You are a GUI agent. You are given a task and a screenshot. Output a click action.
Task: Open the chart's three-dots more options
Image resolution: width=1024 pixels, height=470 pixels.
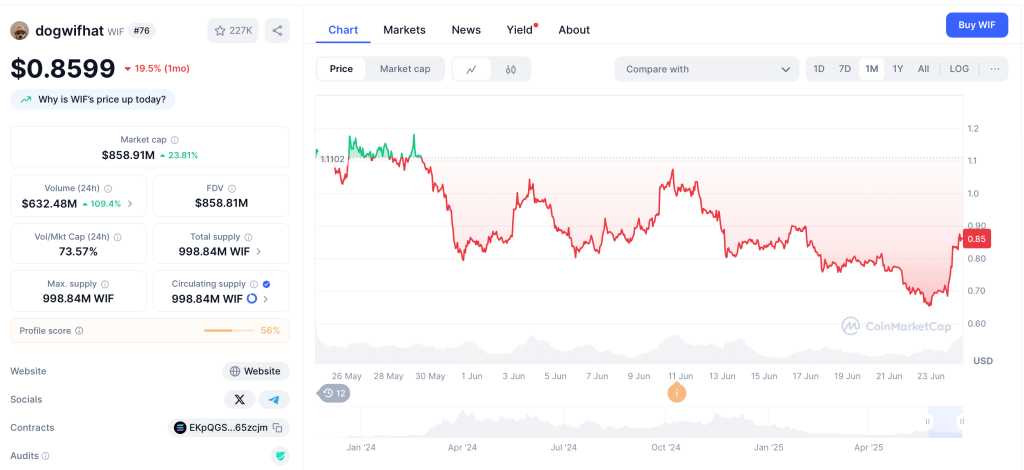click(x=994, y=69)
